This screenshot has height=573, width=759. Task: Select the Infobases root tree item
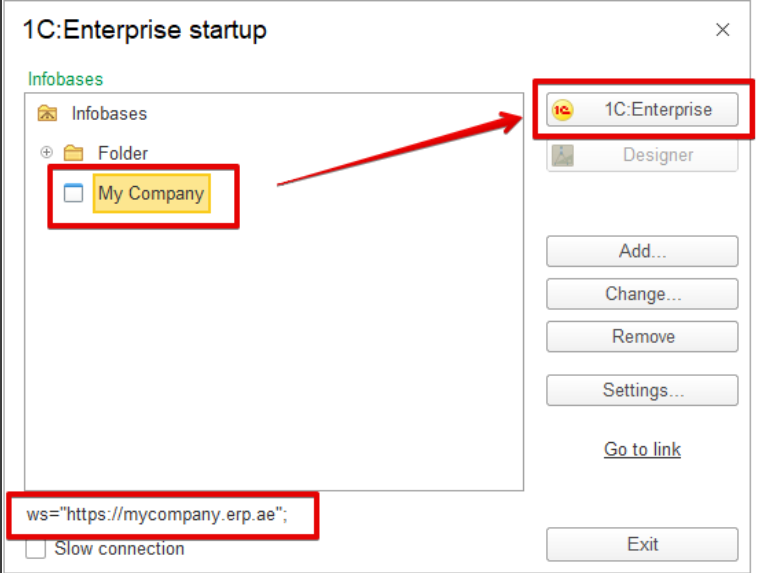click(x=109, y=114)
